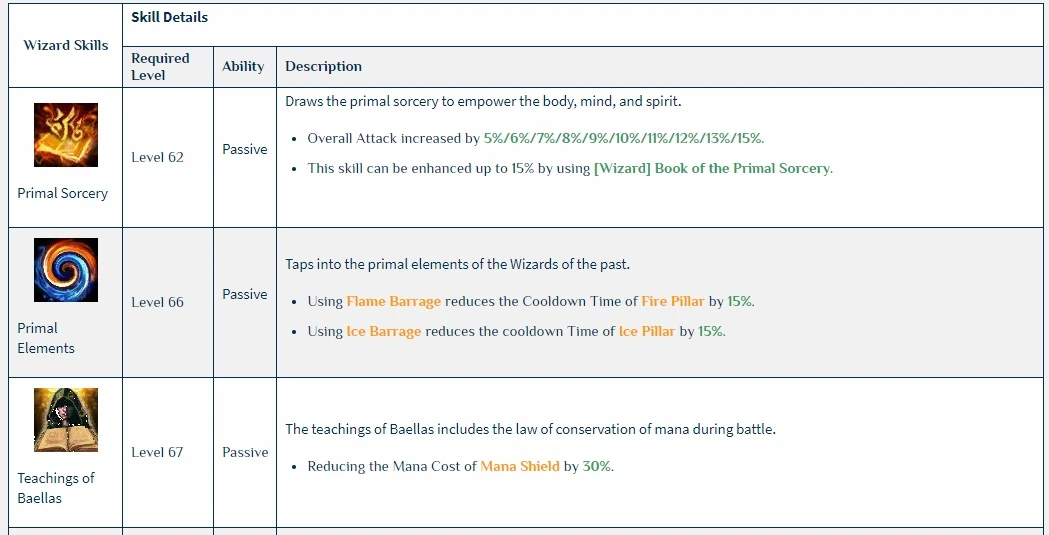
Task: Click the Primal Sorcery skill icon
Action: [66, 135]
